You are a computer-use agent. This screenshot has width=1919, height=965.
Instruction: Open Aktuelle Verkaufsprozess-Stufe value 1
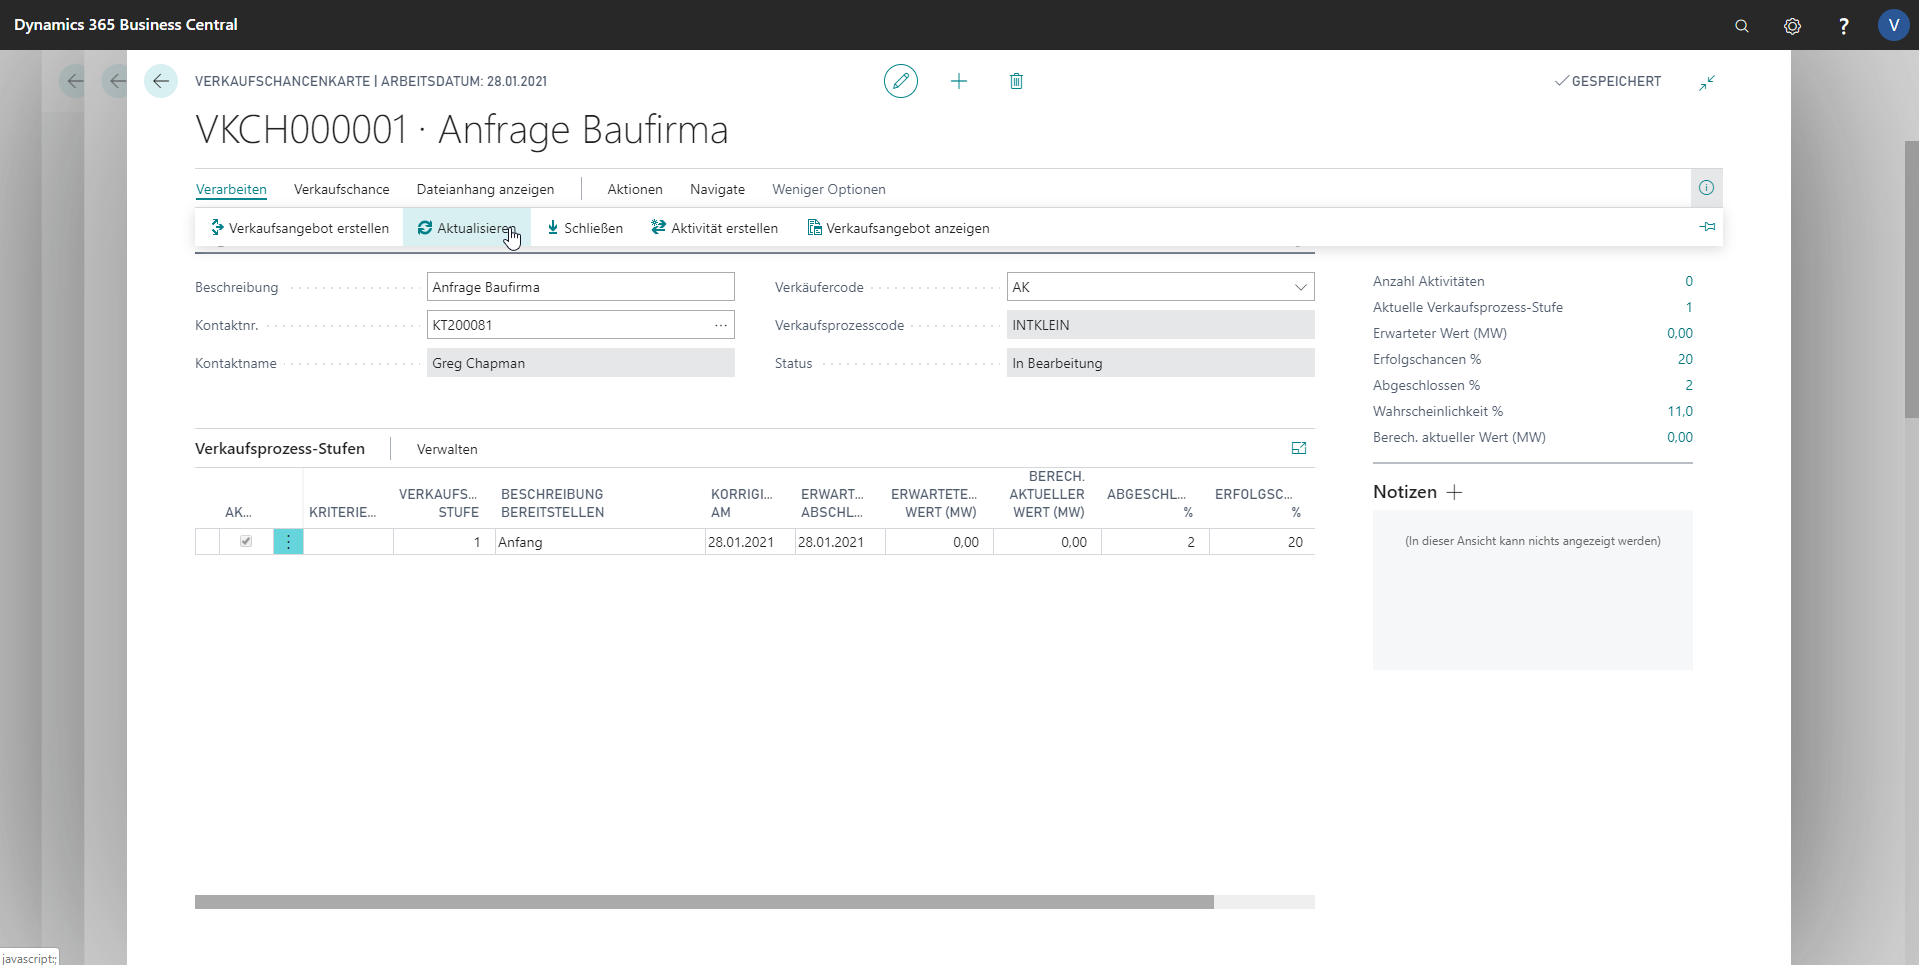[1689, 307]
